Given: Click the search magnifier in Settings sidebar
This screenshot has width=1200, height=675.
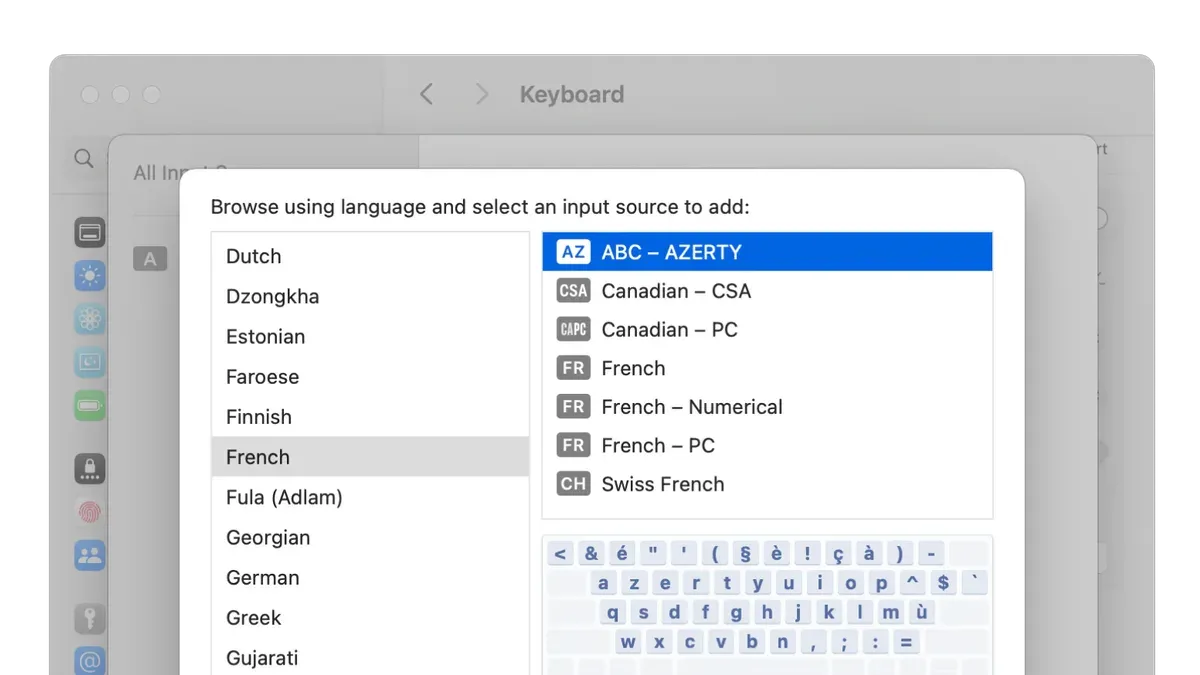Looking at the screenshot, I should (84, 158).
